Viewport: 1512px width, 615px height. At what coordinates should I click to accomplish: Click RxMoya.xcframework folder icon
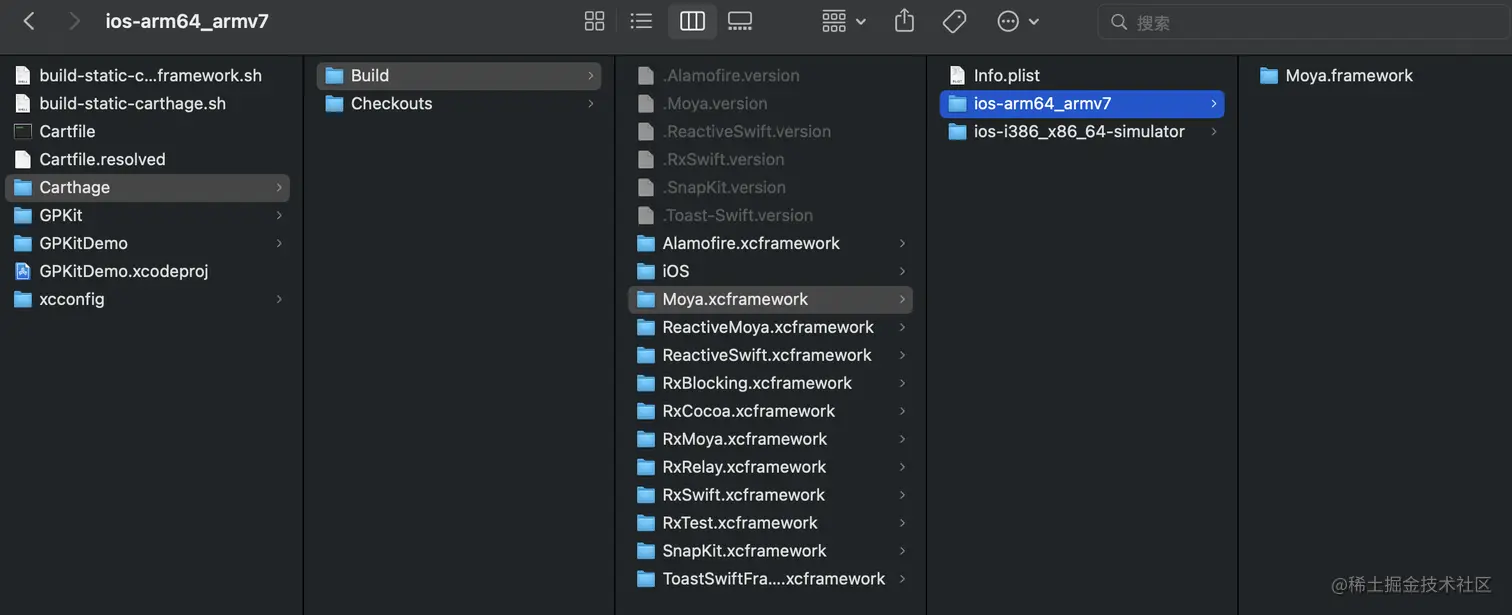pos(646,439)
